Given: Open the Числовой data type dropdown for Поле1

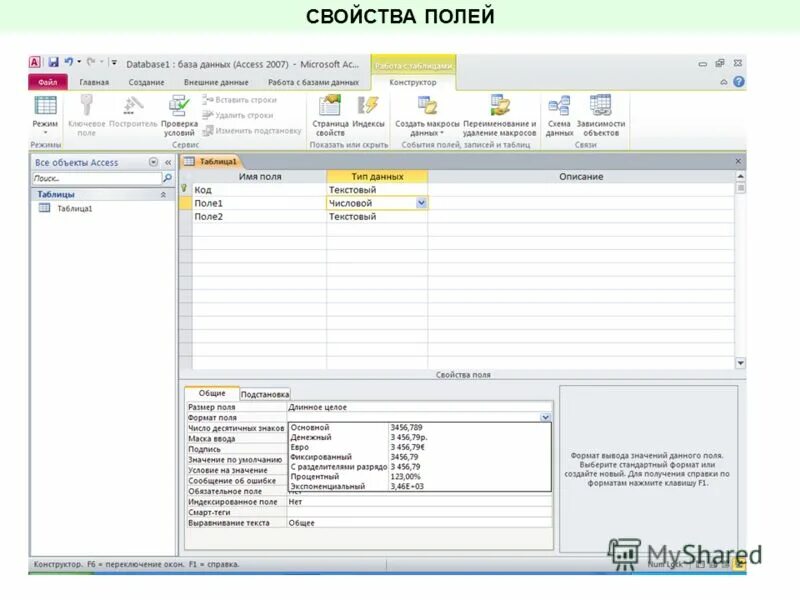Looking at the screenshot, I should (423, 200).
